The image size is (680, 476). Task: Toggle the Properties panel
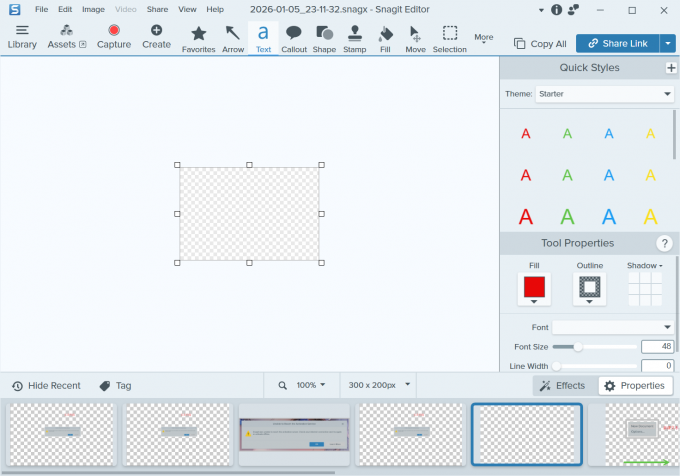click(634, 385)
